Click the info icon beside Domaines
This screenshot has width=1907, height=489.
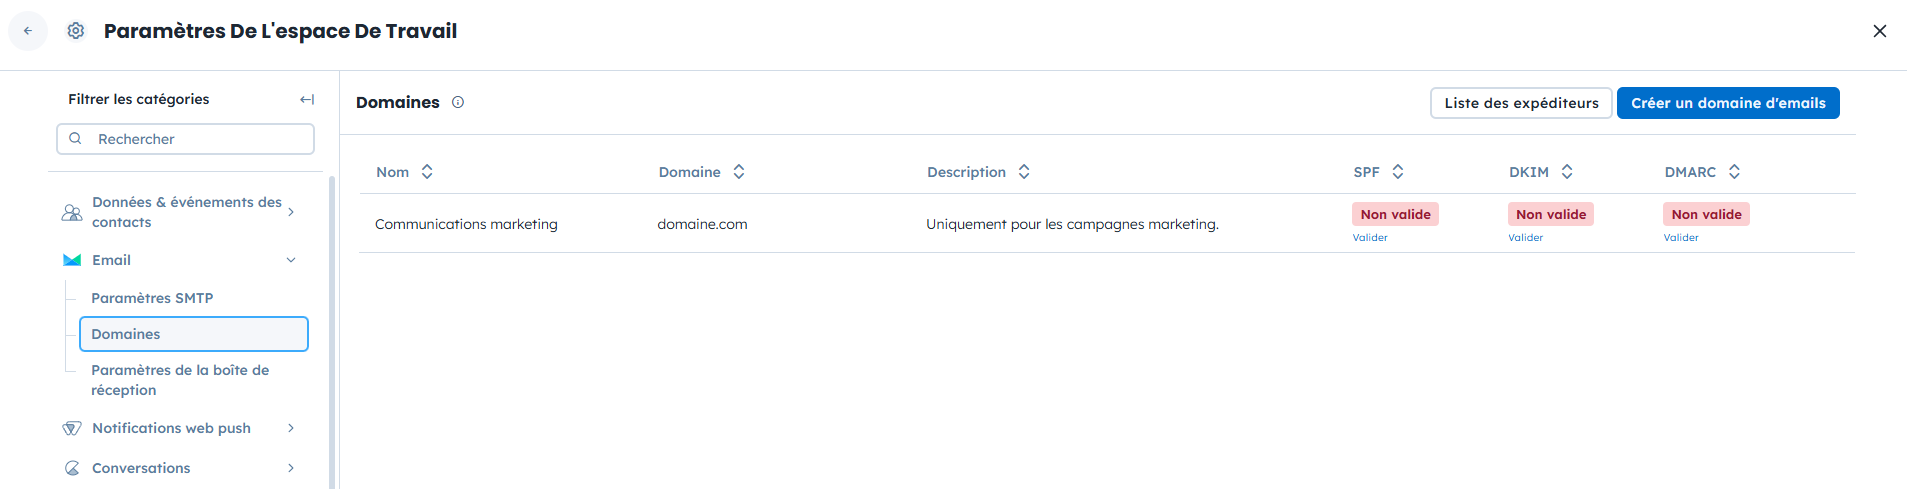tap(458, 102)
